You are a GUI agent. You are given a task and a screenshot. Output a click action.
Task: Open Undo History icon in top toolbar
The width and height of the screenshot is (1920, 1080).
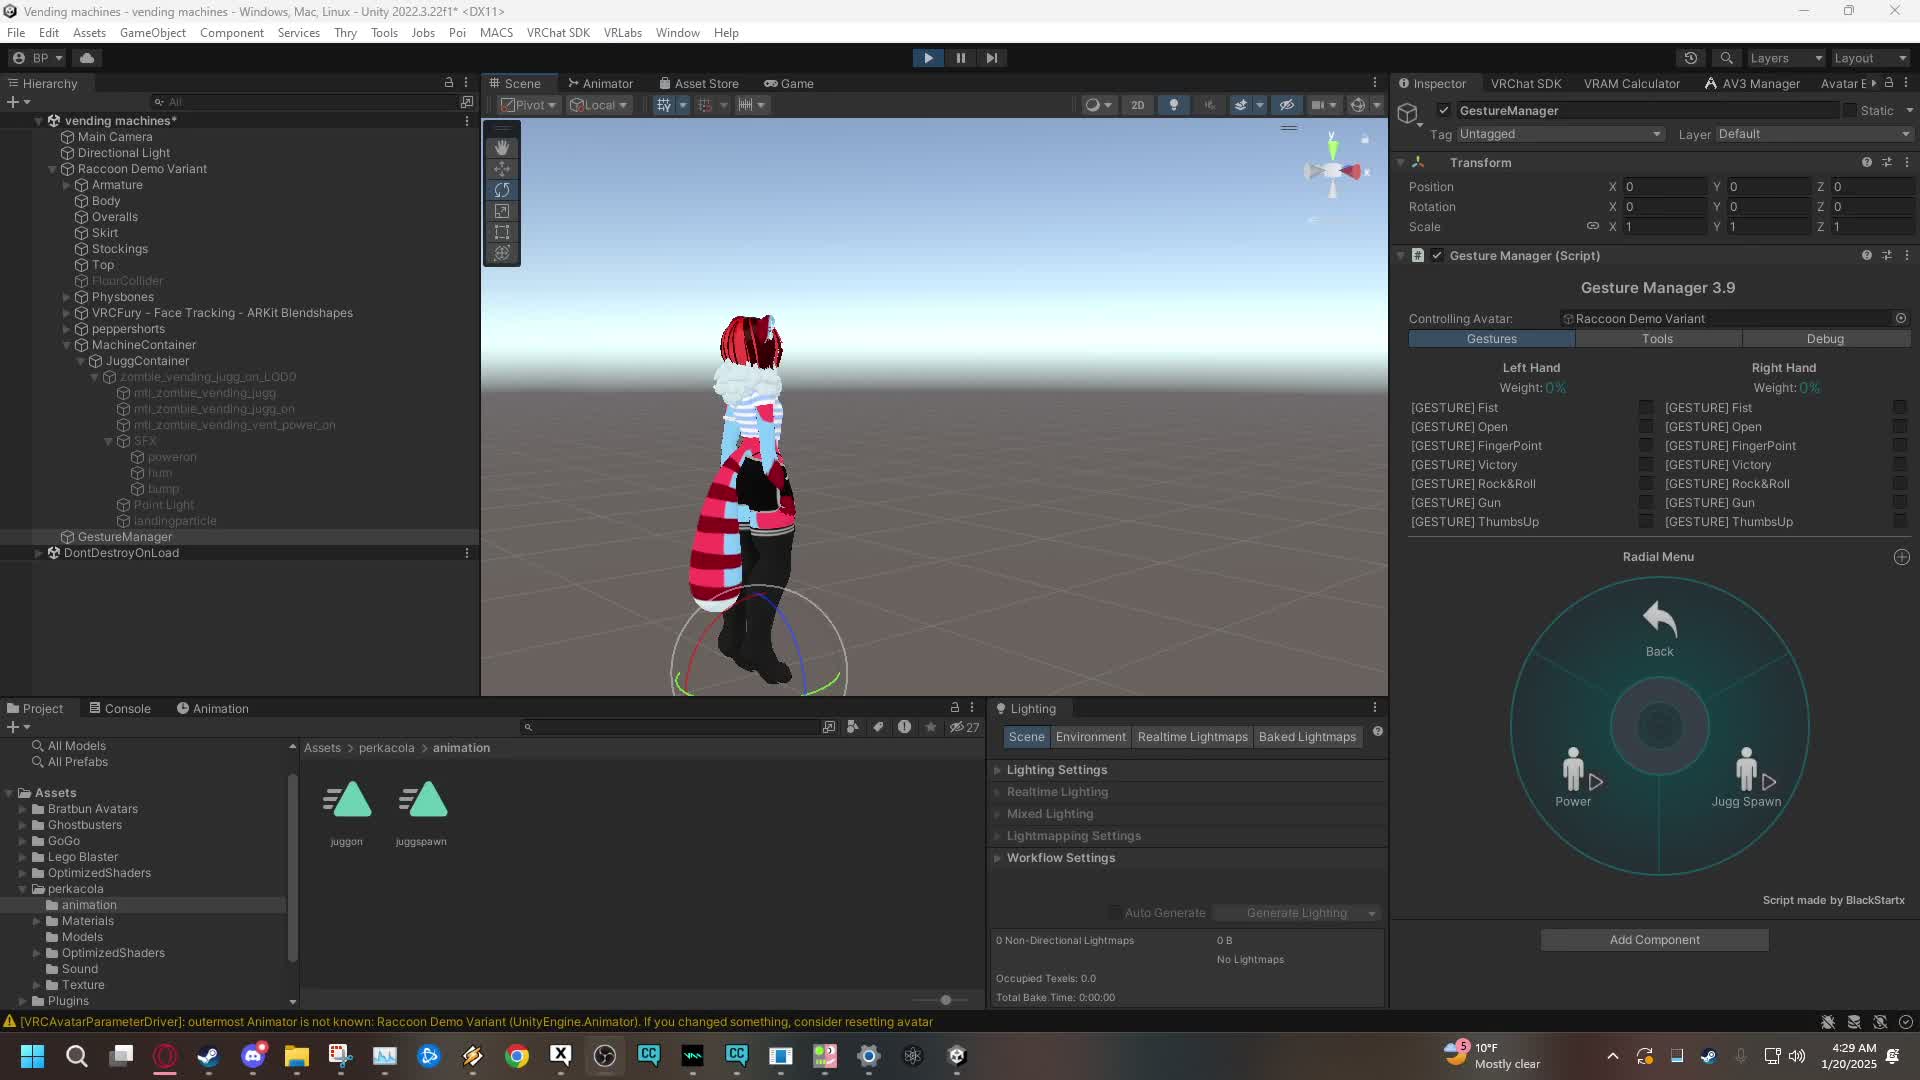pyautogui.click(x=1691, y=58)
